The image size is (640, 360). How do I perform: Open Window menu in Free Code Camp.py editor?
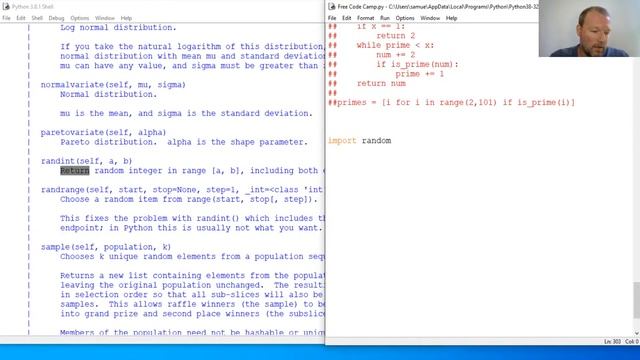[x=430, y=18]
